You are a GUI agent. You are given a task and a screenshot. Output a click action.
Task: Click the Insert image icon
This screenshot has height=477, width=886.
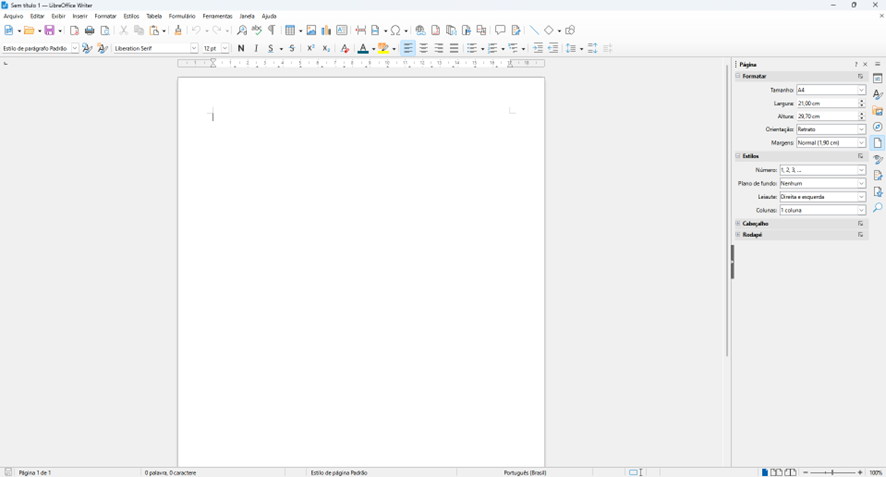point(311,31)
